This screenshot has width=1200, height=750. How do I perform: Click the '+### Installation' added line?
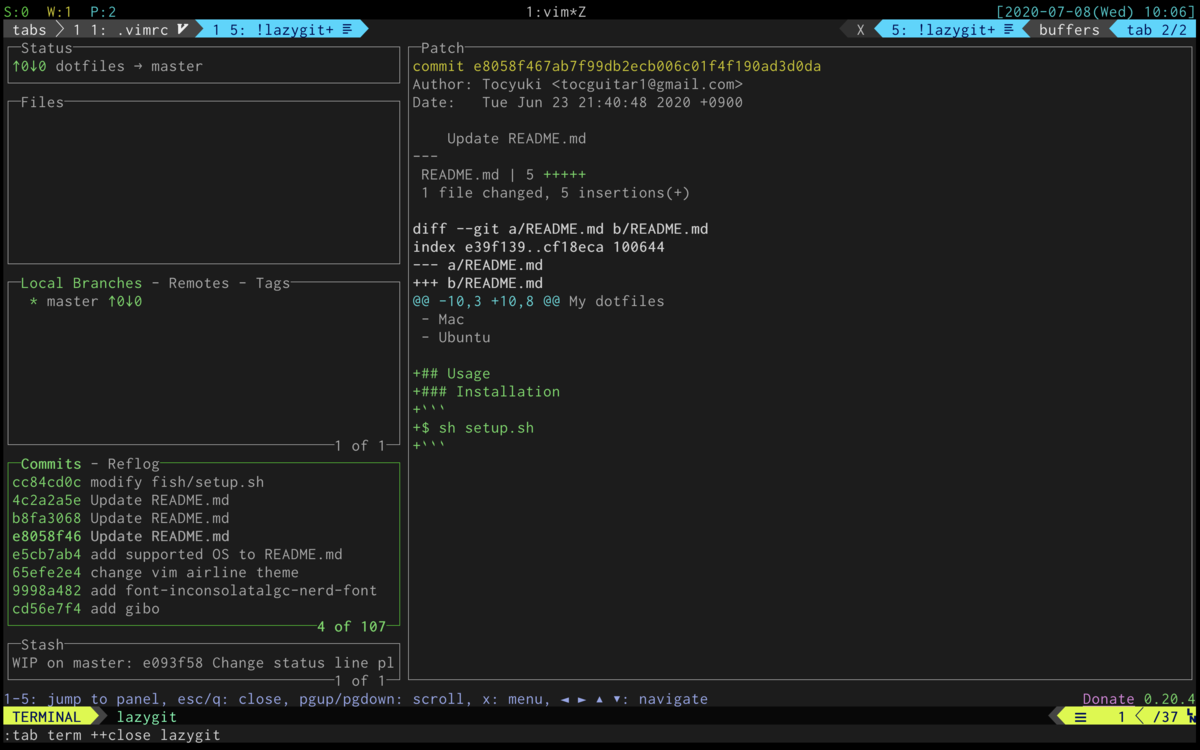pyautogui.click(x=486, y=391)
